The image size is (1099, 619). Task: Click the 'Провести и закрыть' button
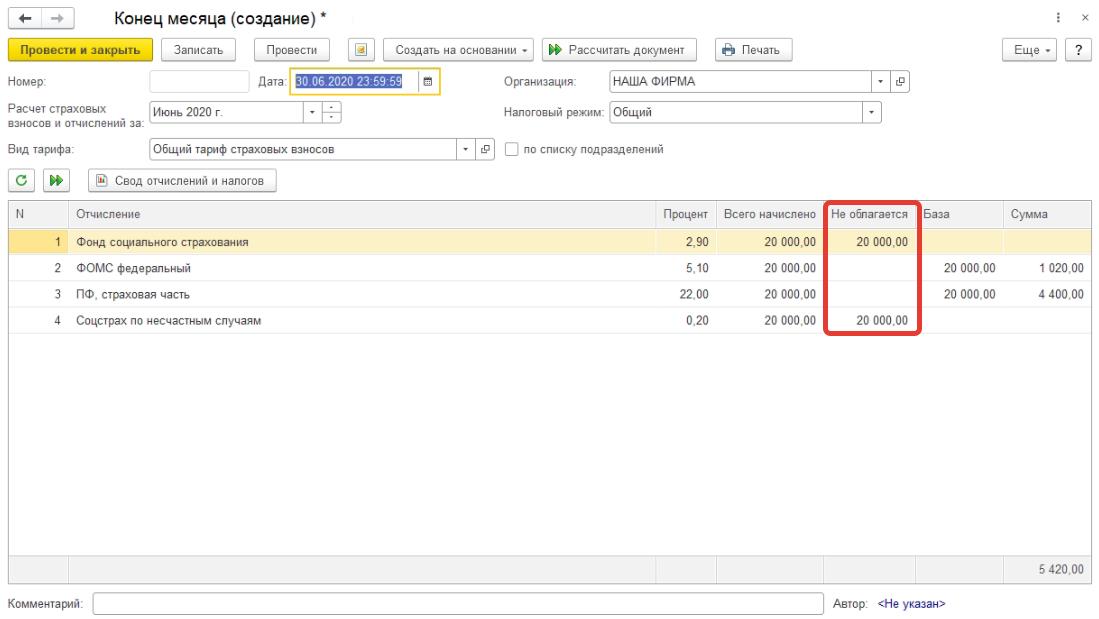click(x=80, y=50)
